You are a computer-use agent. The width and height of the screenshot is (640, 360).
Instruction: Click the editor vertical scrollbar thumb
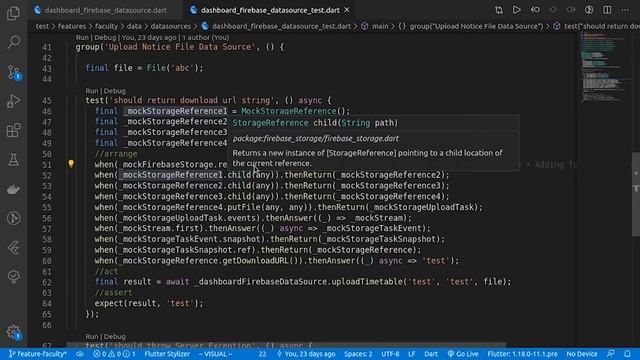(636, 194)
